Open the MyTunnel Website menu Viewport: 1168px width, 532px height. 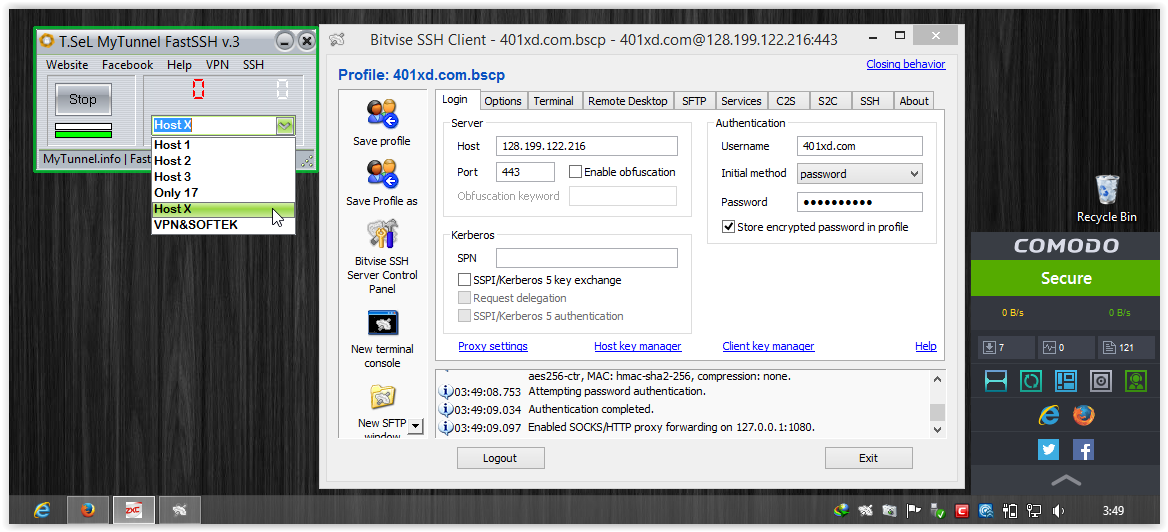pyautogui.click(x=67, y=65)
